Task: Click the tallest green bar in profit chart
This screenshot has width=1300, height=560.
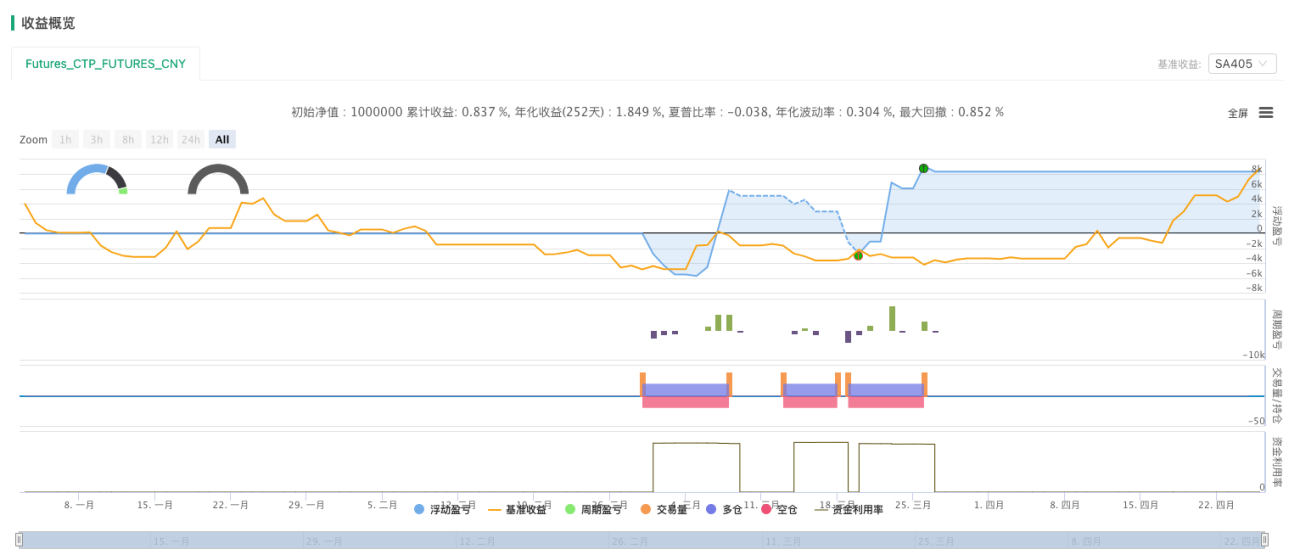Action: (x=892, y=318)
